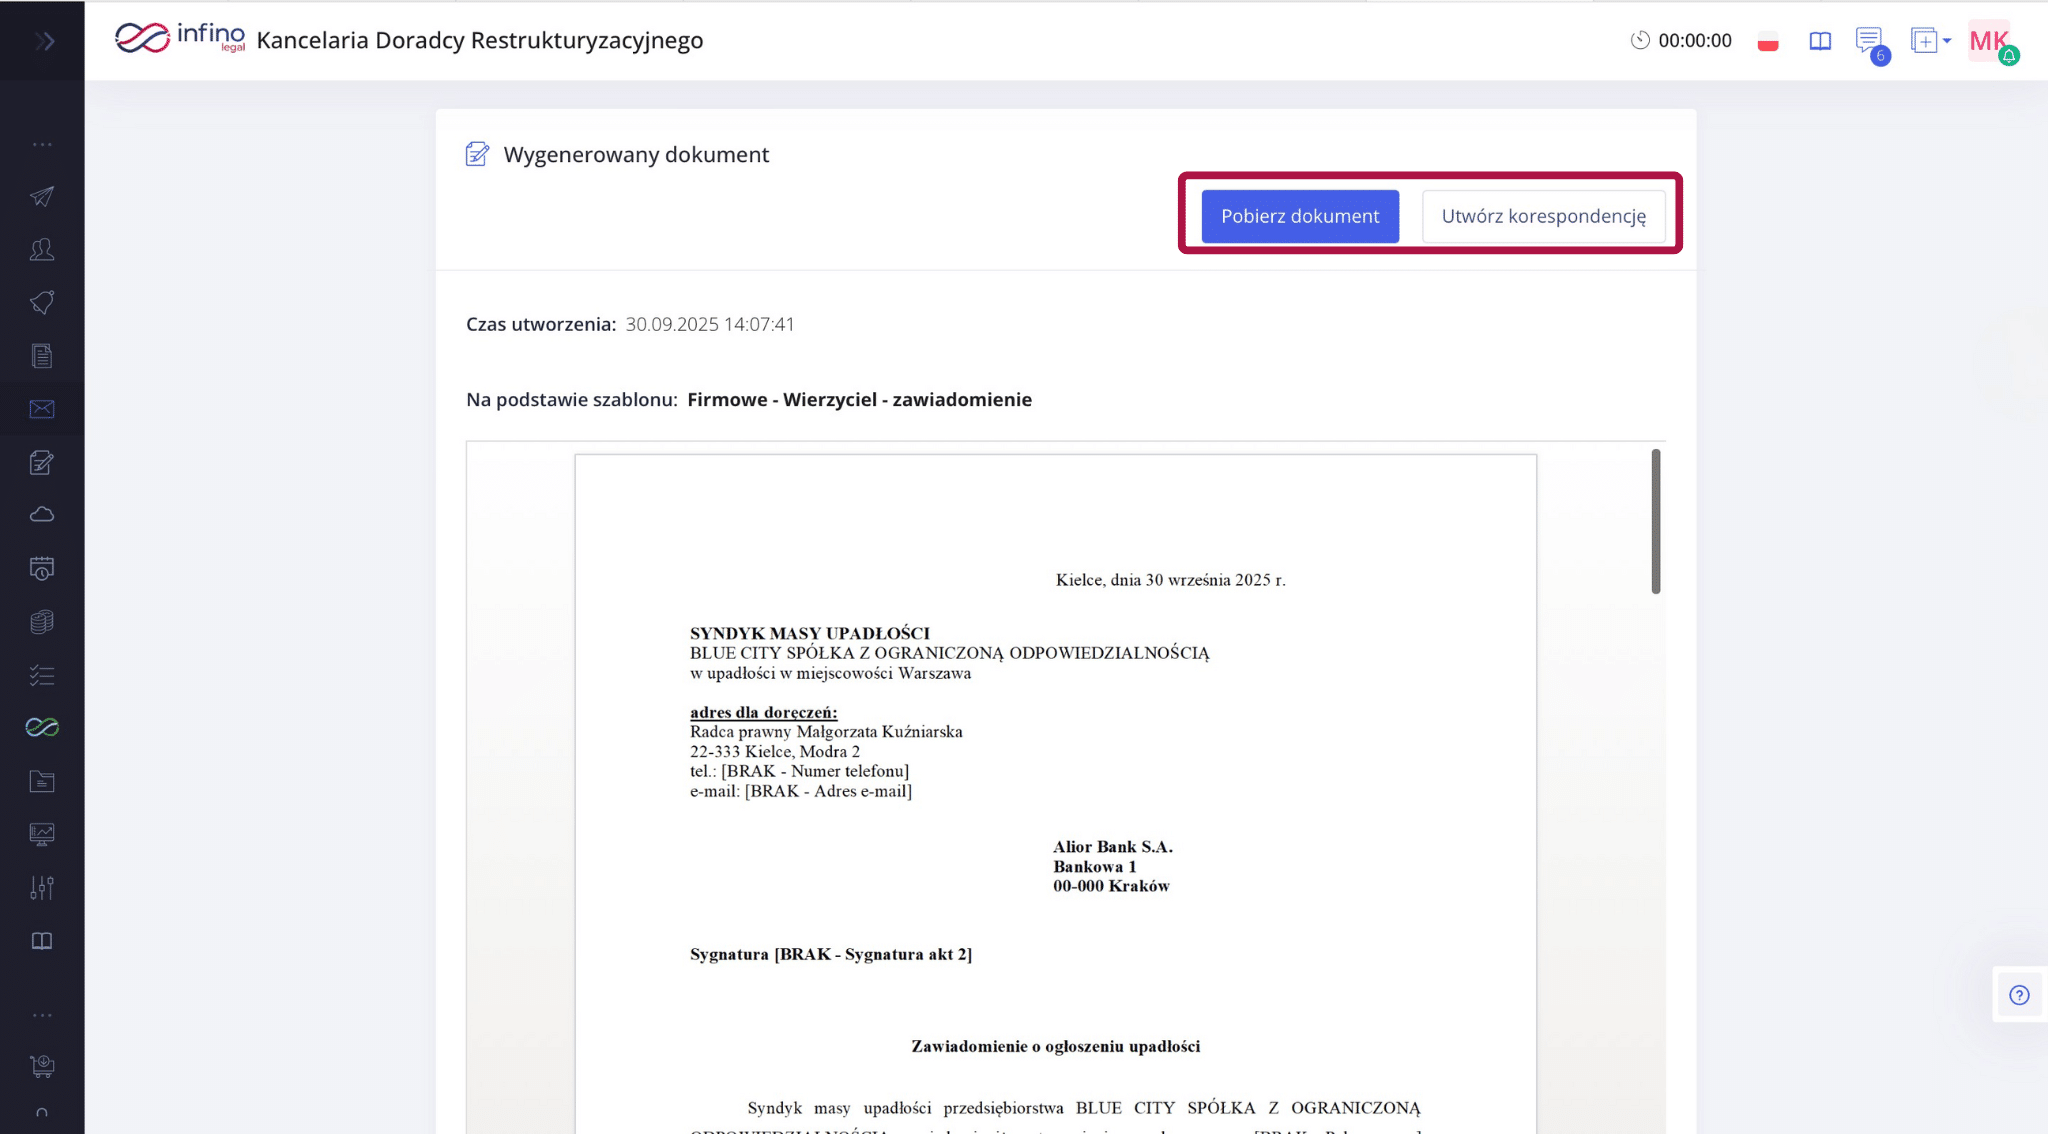
Task: Click the document preview vertical scrollbar
Action: 1656,522
